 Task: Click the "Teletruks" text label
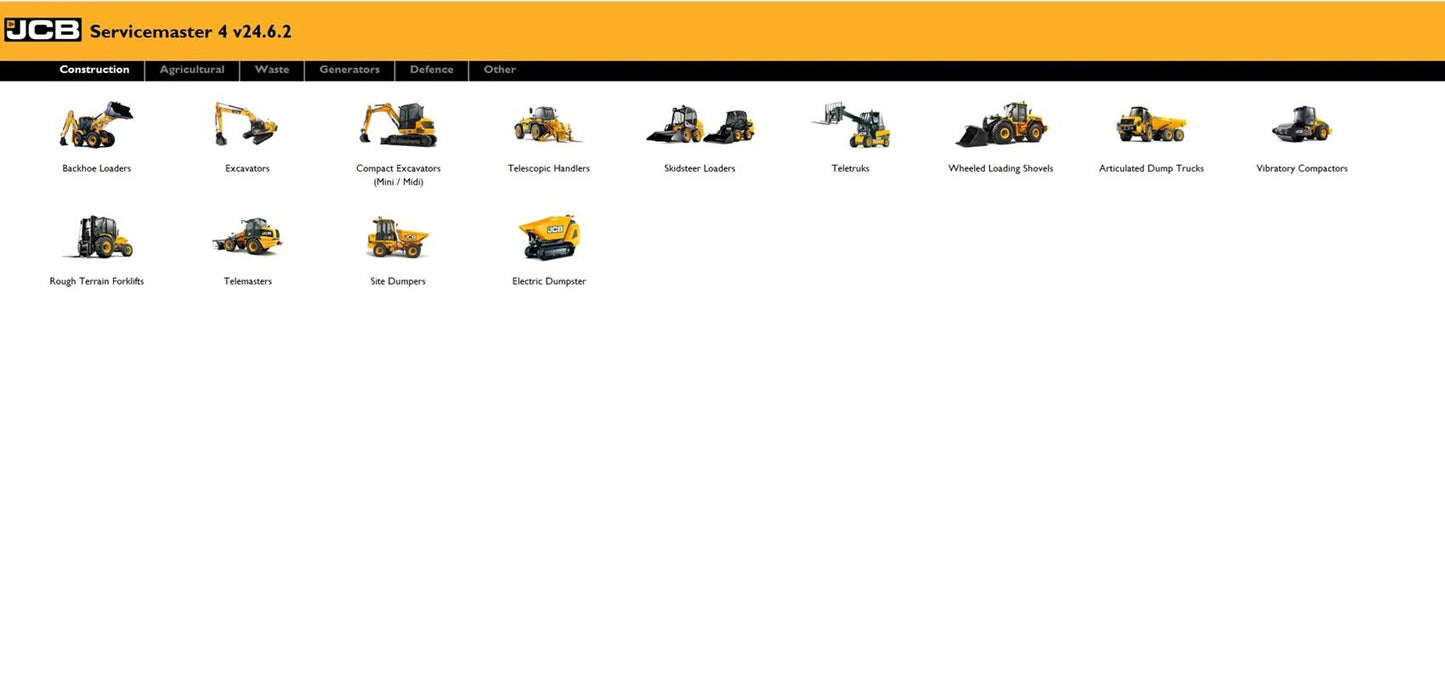(851, 169)
